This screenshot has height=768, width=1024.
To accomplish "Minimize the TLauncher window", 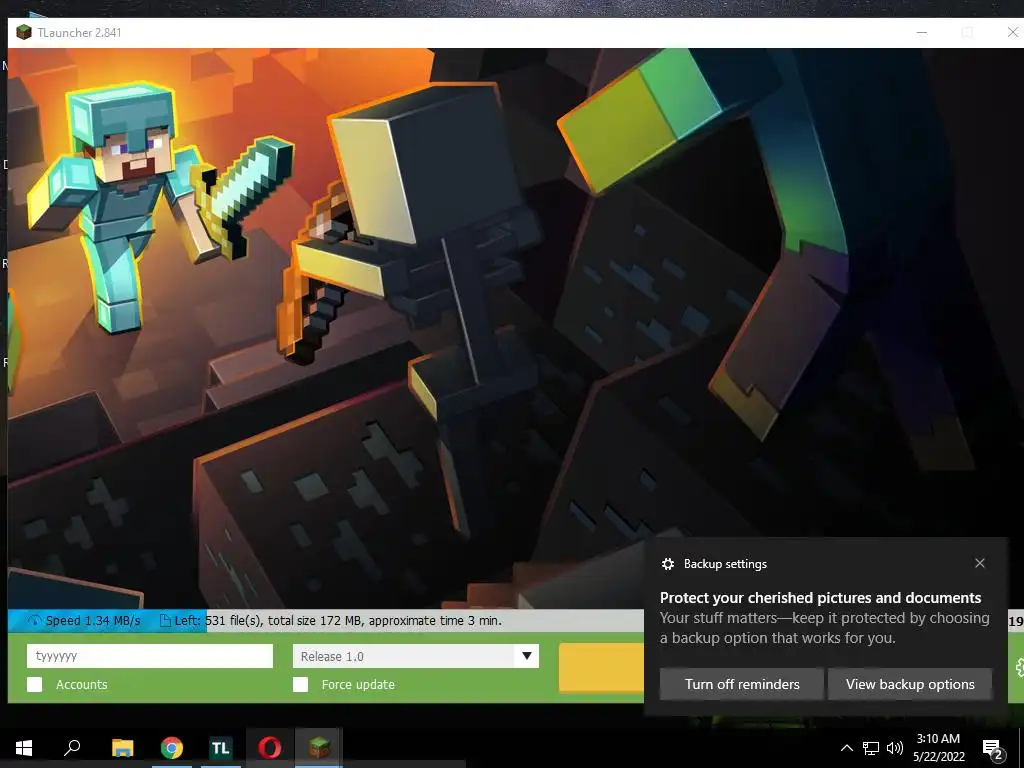I will [922, 32].
